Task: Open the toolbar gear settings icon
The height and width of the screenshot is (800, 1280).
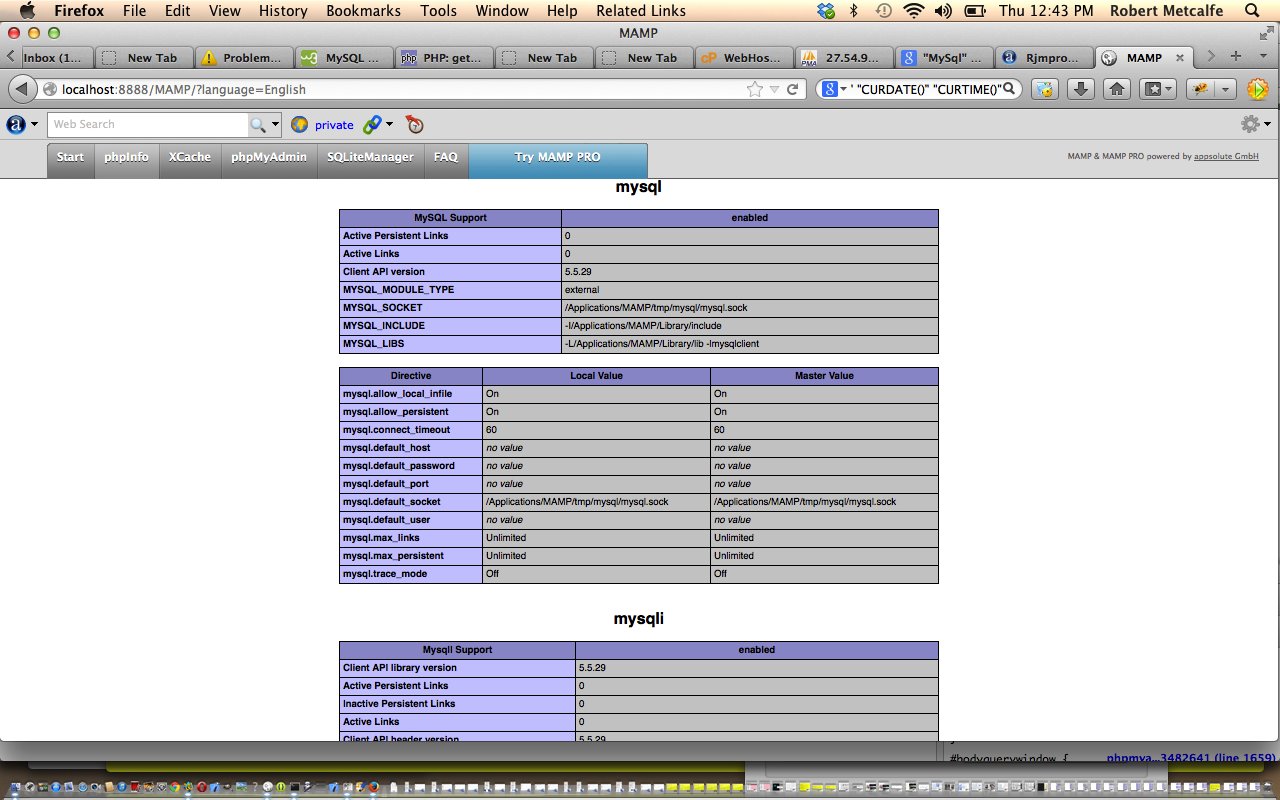Action: point(1250,124)
